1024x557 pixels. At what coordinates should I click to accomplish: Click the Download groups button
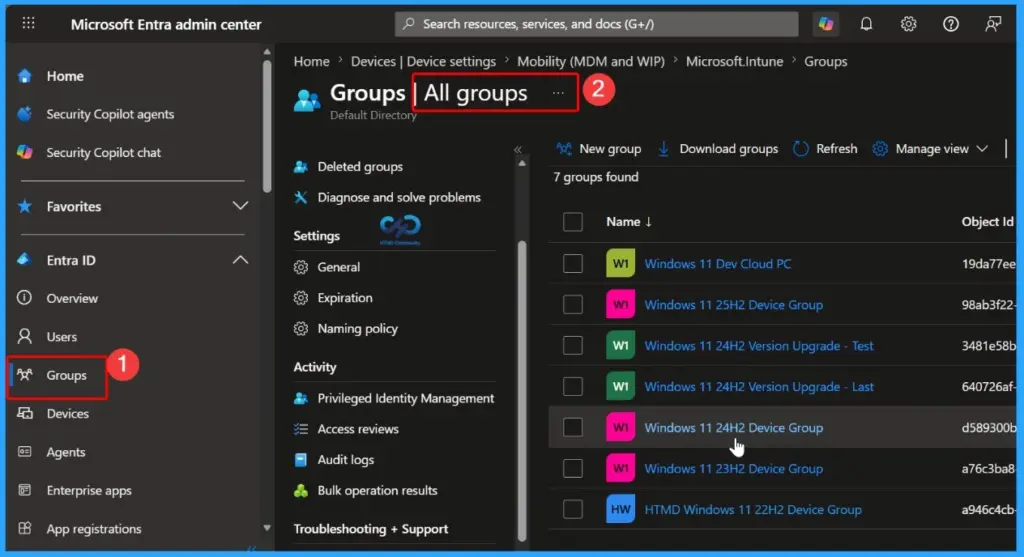(x=717, y=149)
